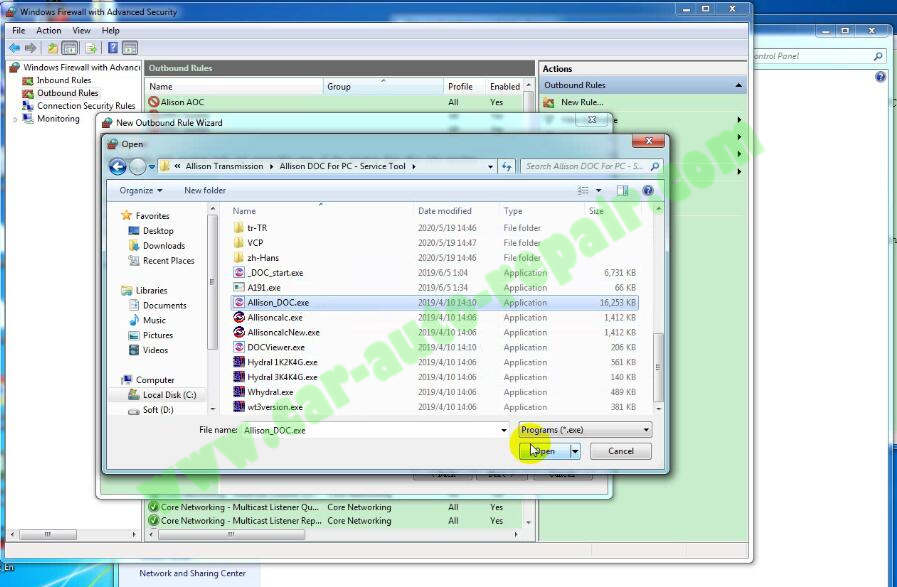The image size is (897, 587).
Task: Select wt3version.exe file
Action: tap(275, 407)
